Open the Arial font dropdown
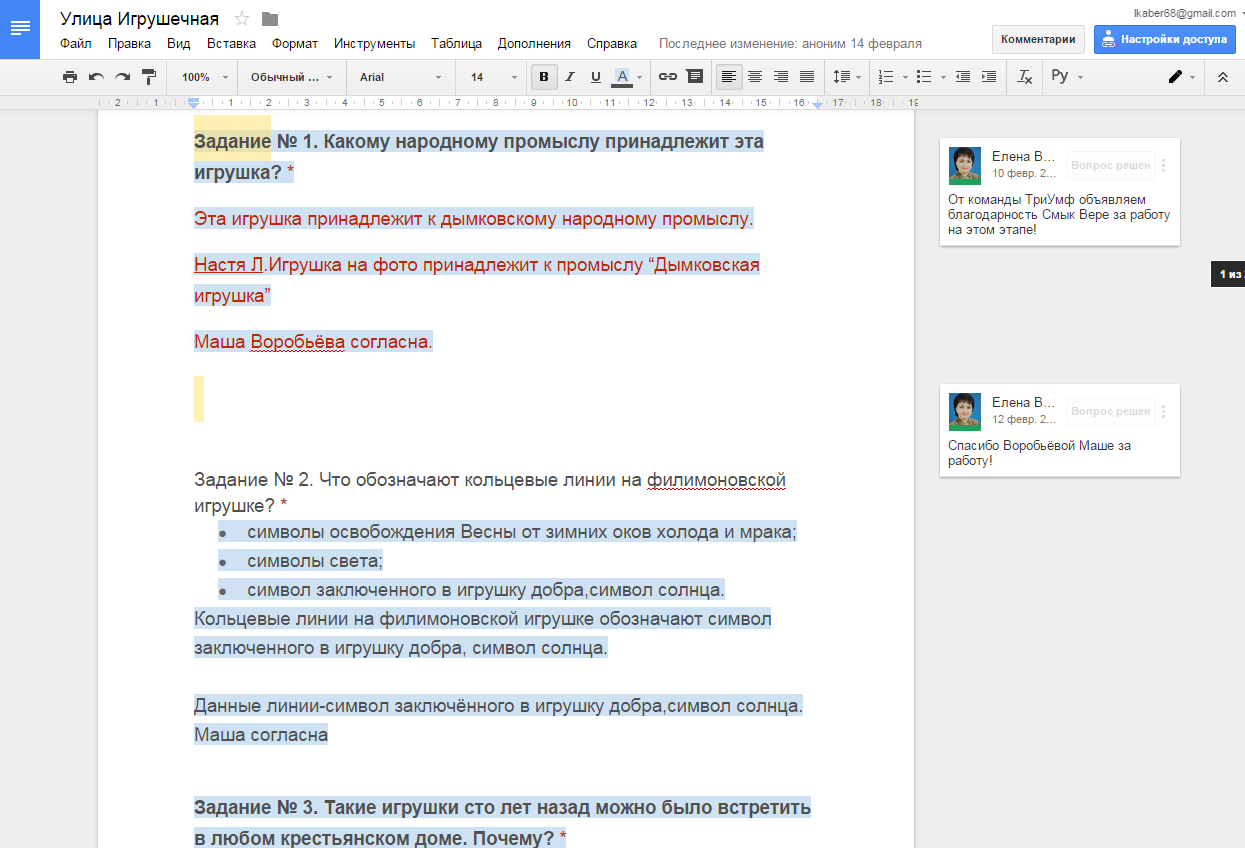The width and height of the screenshot is (1245, 848). tap(400, 77)
